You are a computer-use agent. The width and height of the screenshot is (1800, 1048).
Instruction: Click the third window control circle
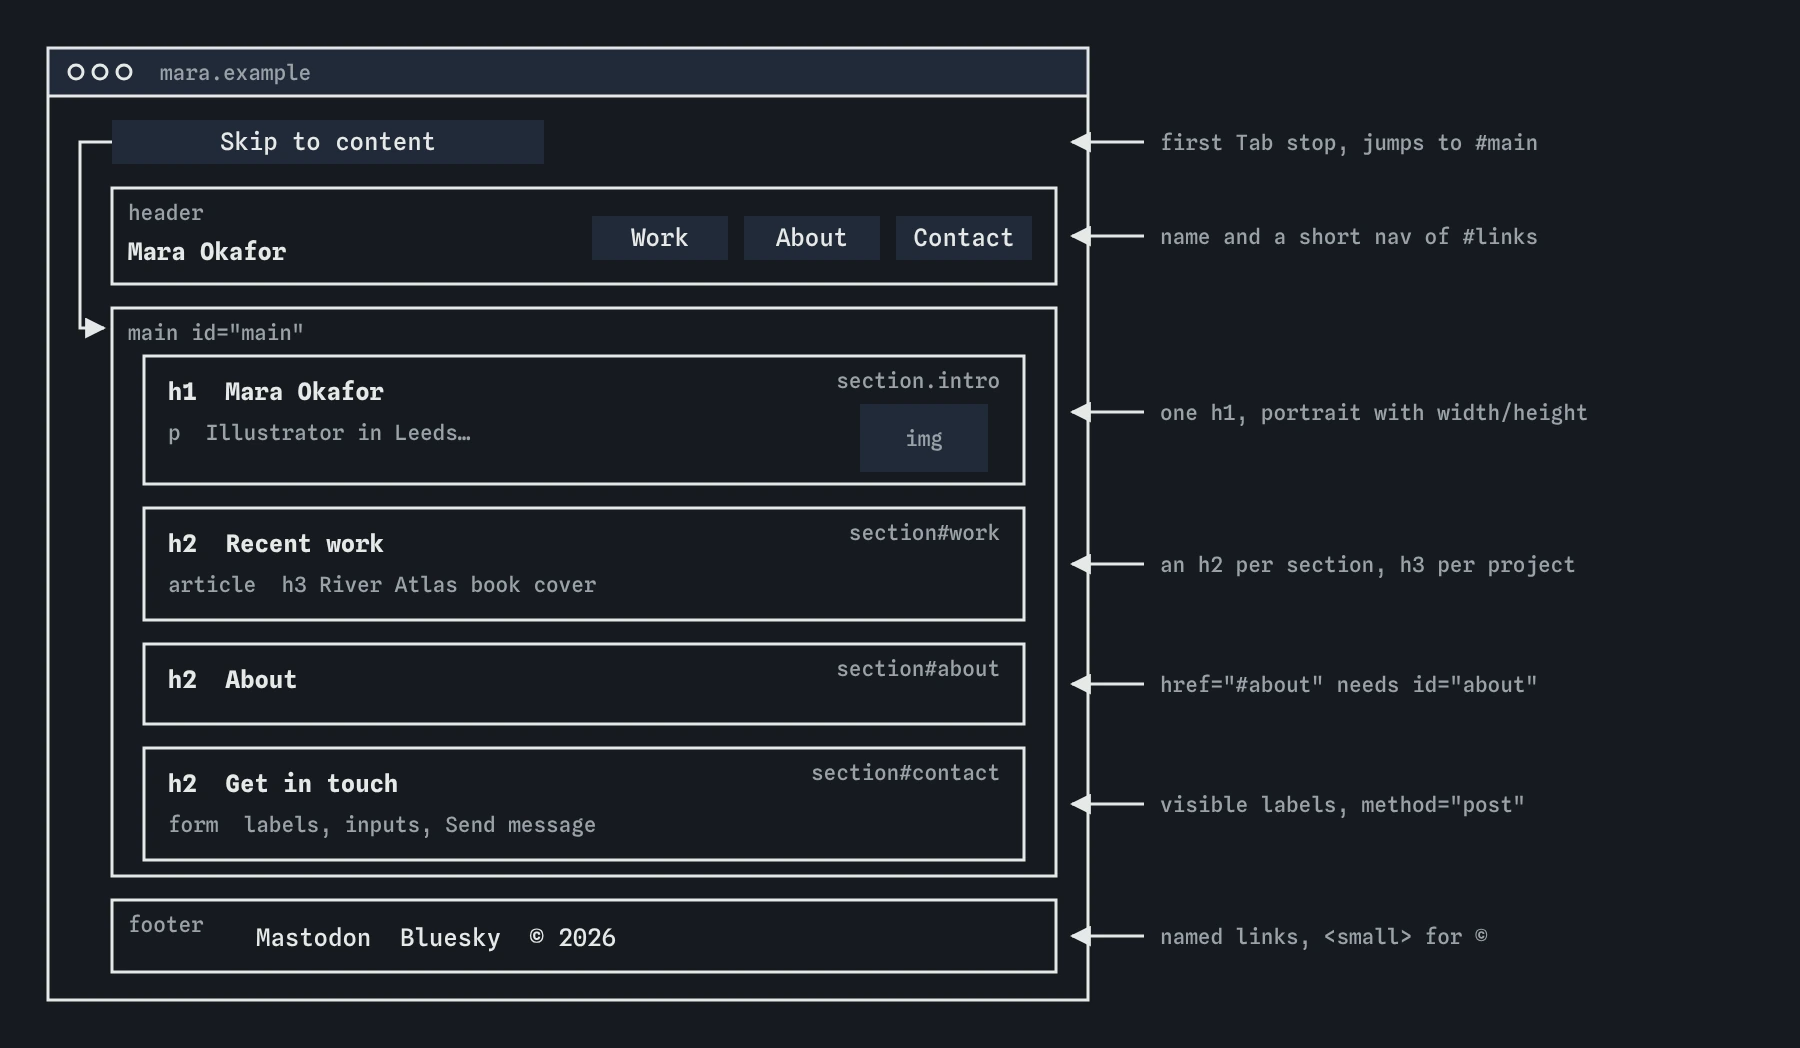pos(124,72)
